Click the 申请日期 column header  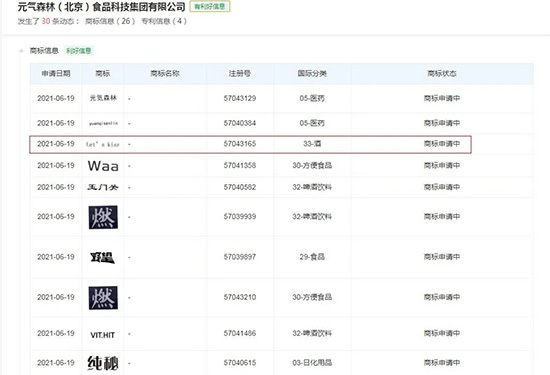(x=56, y=73)
